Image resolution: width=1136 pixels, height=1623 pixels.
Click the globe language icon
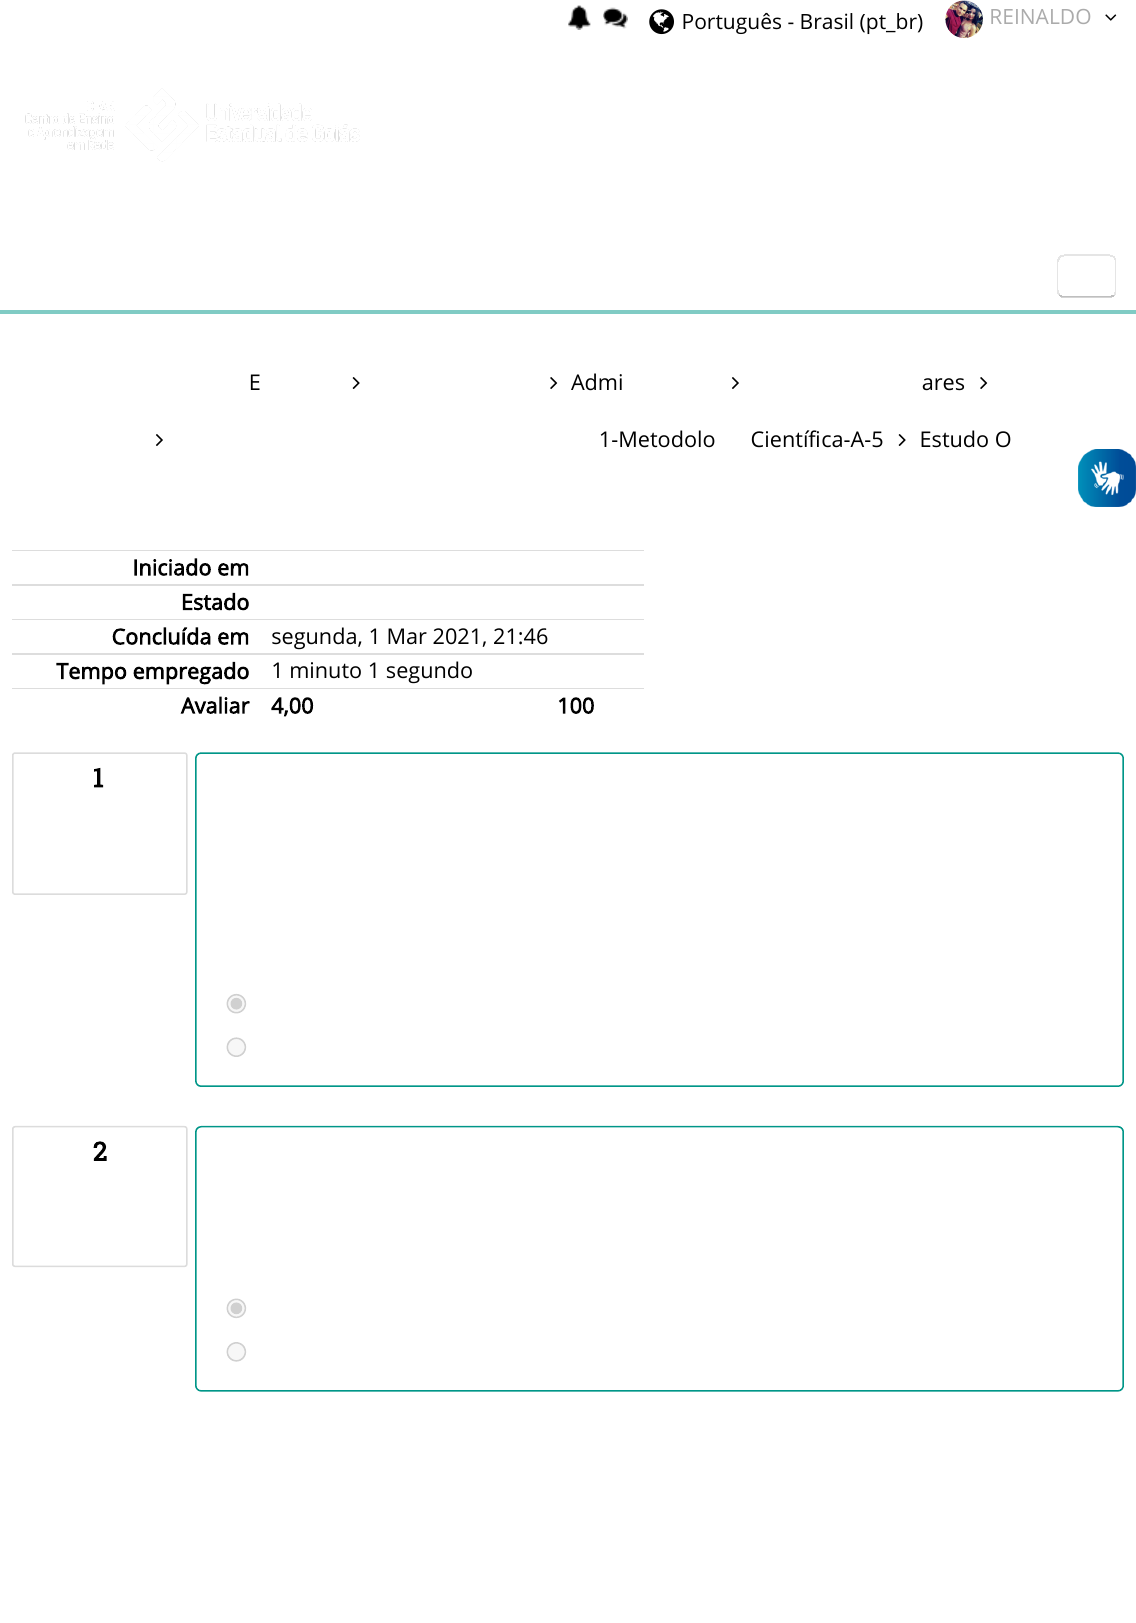coord(661,22)
